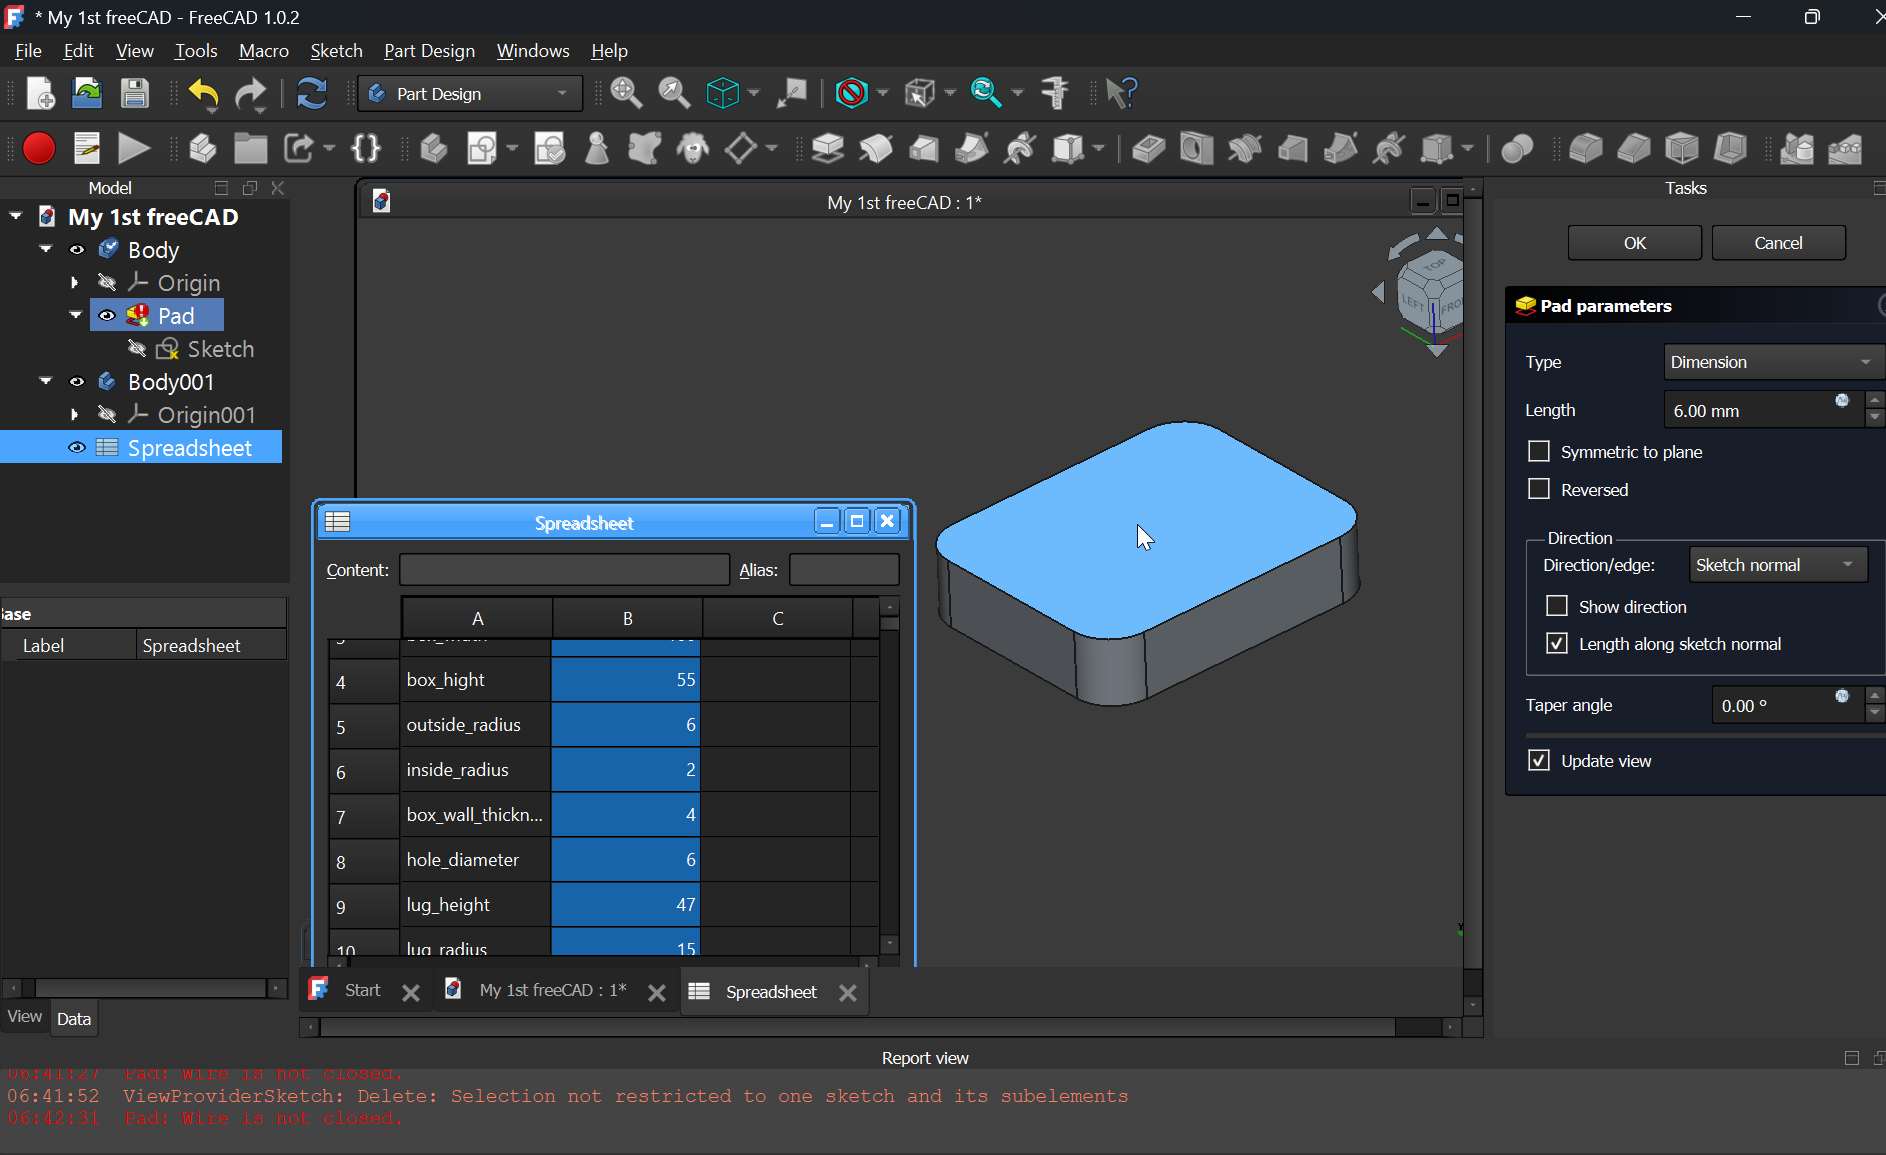The width and height of the screenshot is (1886, 1155).
Task: Select the Sketch item under Pad
Action: click(220, 349)
